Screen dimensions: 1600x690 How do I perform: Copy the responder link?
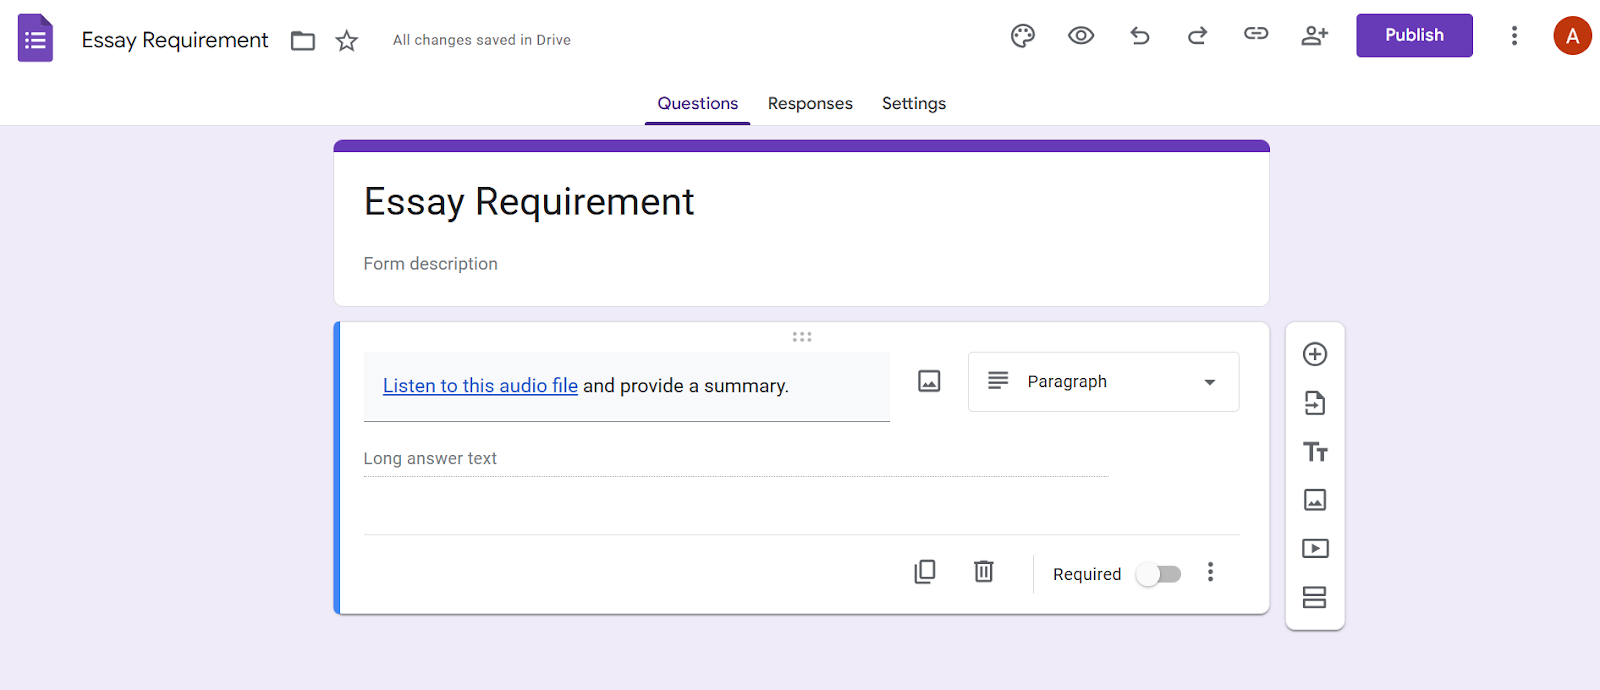point(1256,34)
